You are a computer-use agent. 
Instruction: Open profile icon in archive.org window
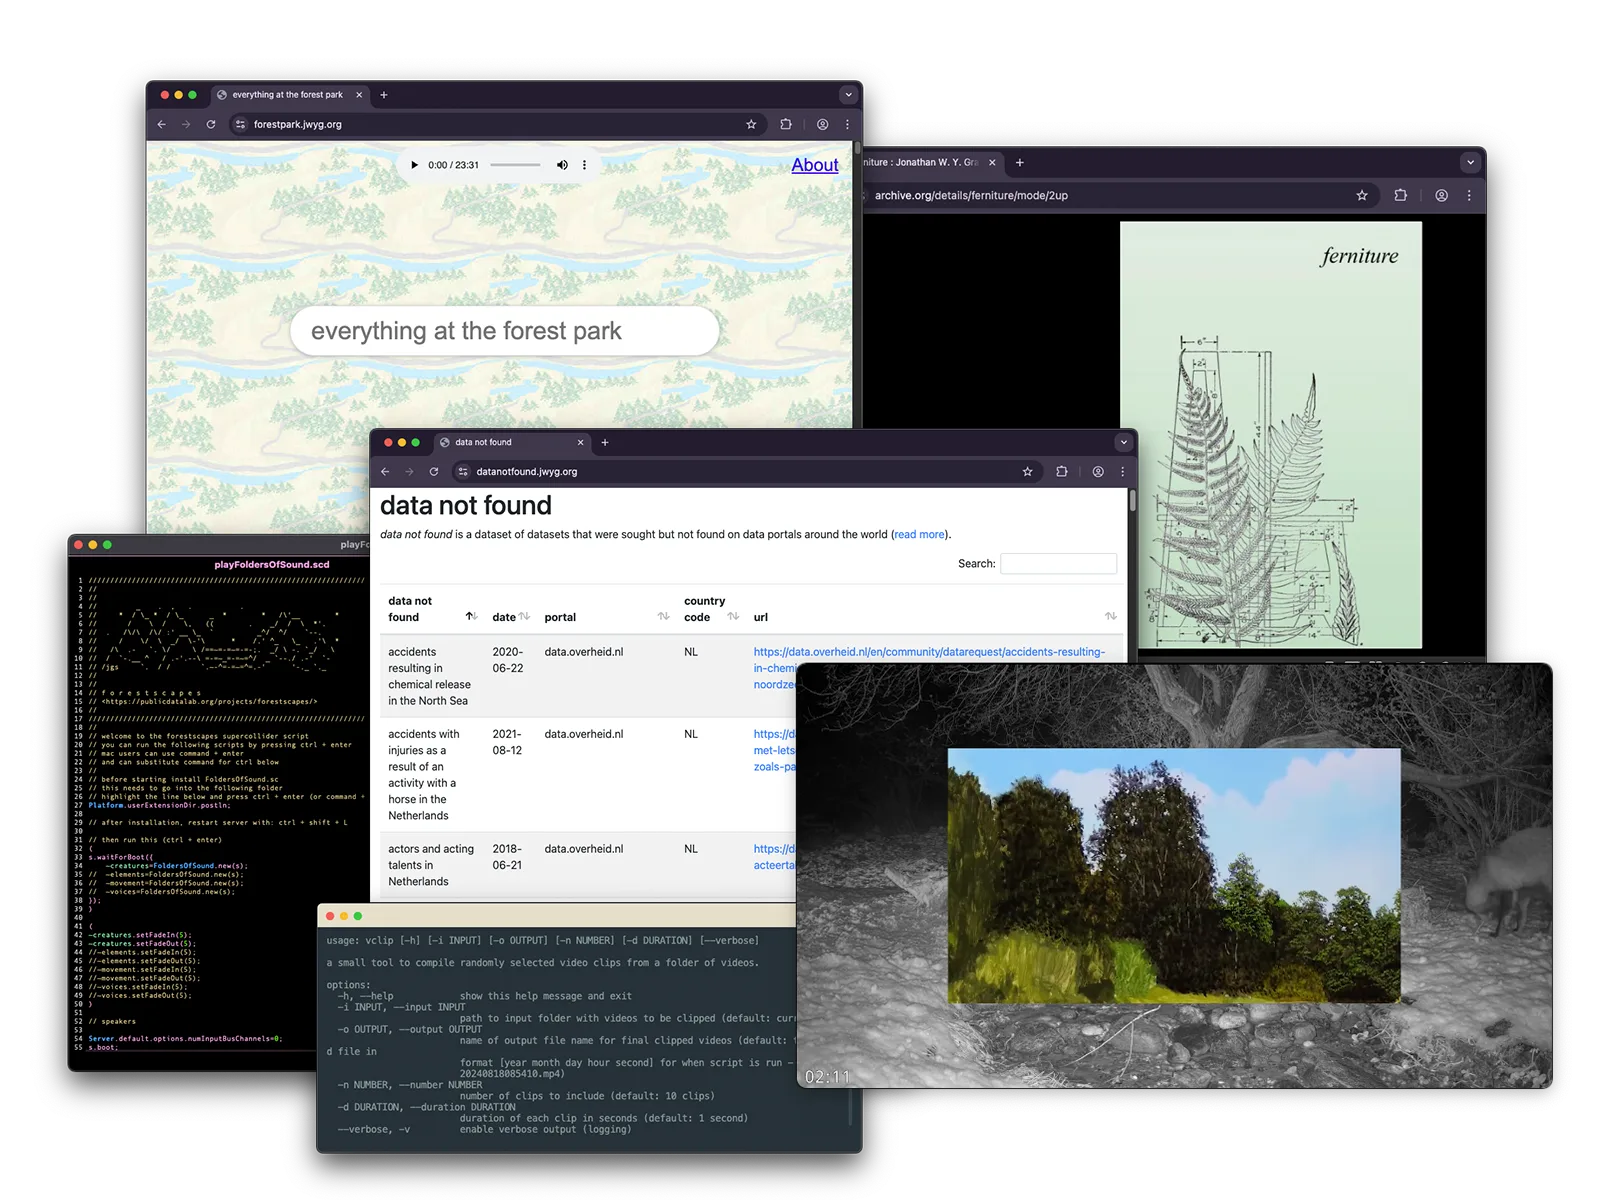(1441, 196)
